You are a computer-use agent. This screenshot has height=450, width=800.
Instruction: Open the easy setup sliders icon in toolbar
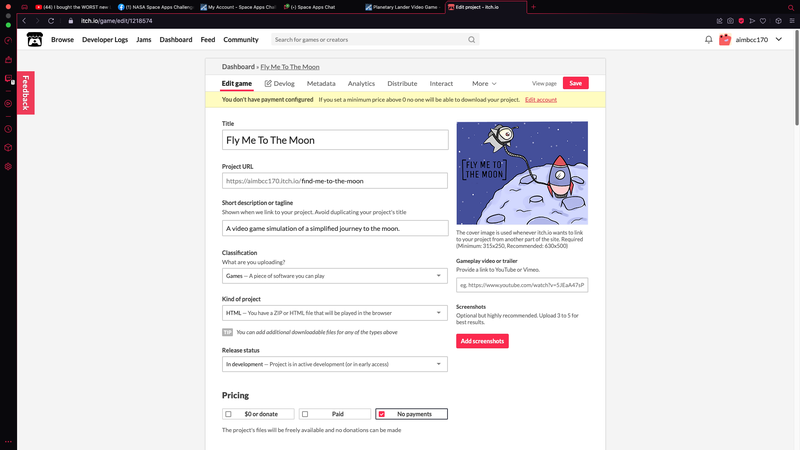click(x=792, y=21)
